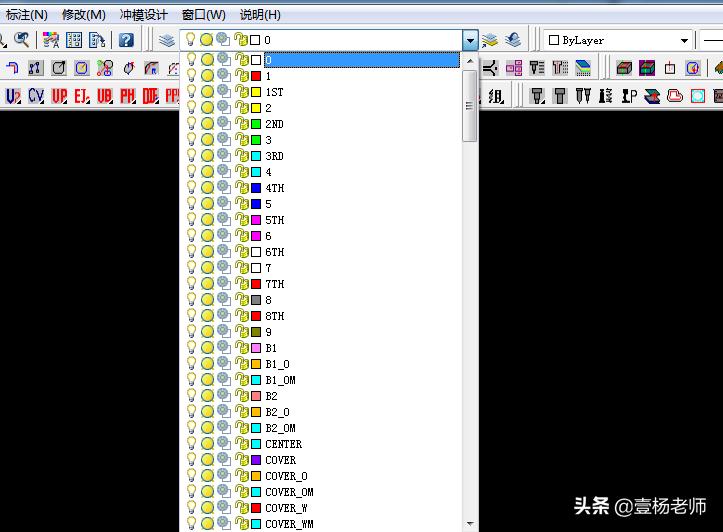Click the double punch pins icon

583,96
